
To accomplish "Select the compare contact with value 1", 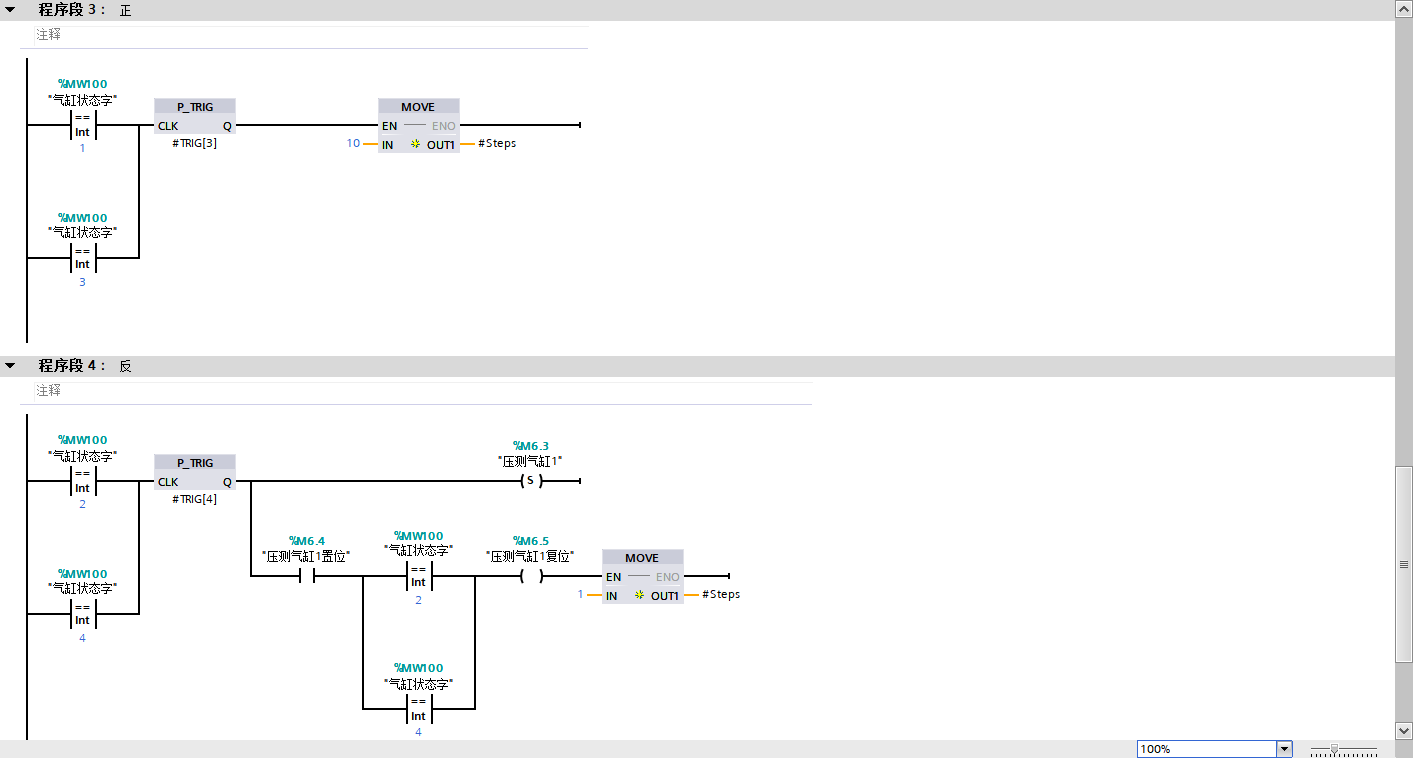I will click(x=82, y=125).
